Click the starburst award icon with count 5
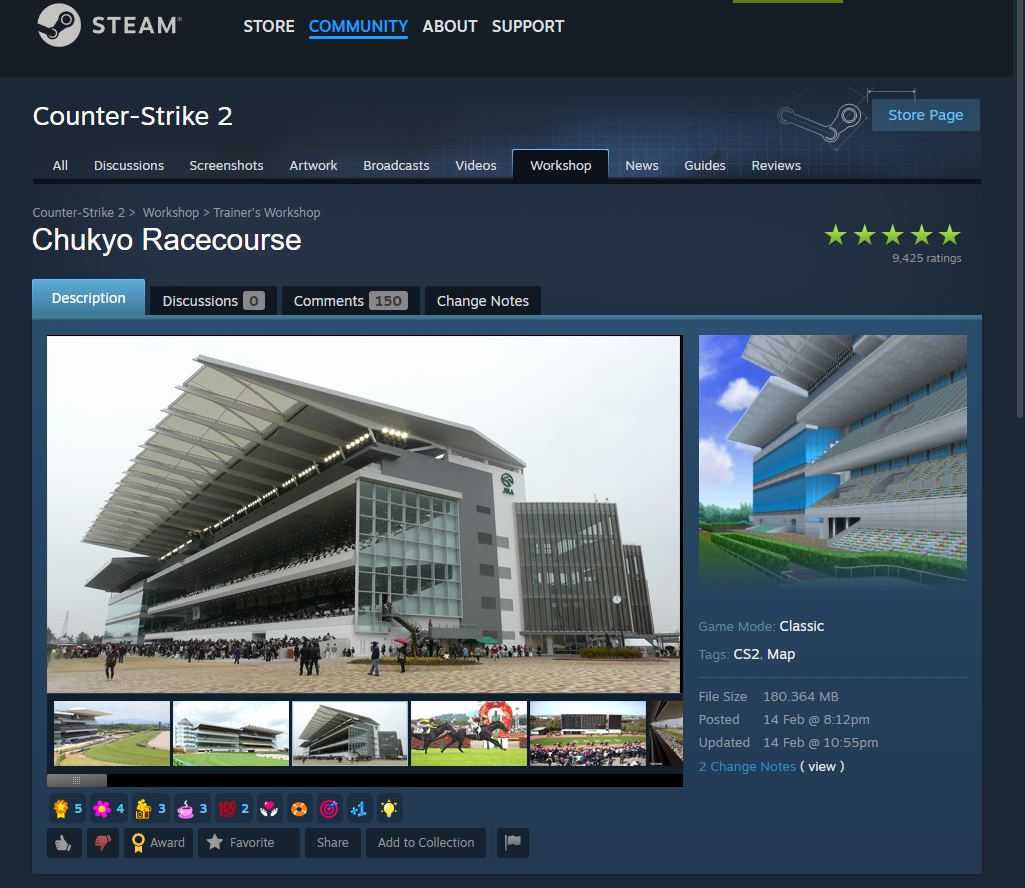Screen dimensions: 1025x888 (67, 809)
